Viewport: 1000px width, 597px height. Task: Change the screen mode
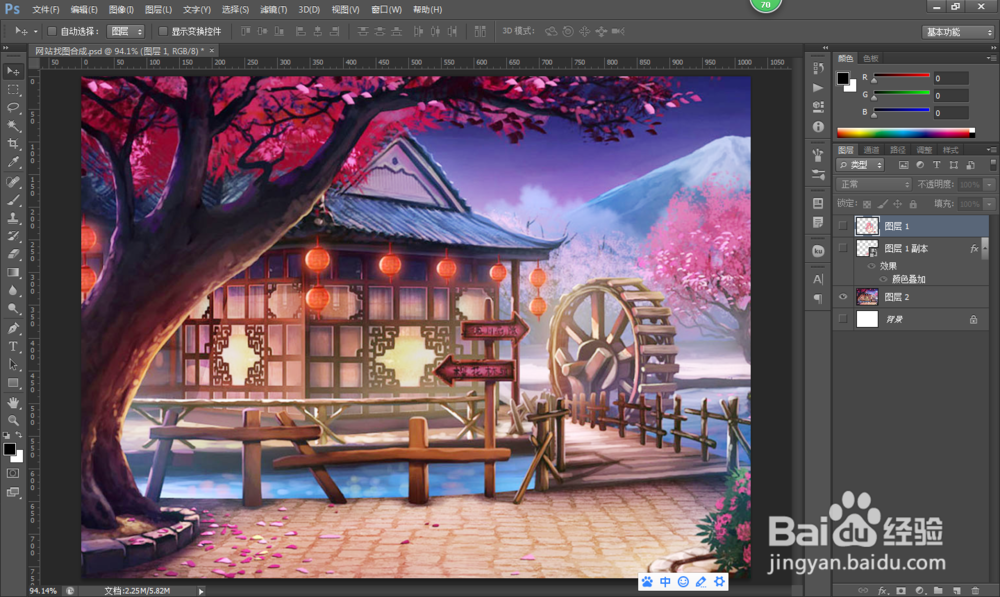pyautogui.click(x=13, y=492)
